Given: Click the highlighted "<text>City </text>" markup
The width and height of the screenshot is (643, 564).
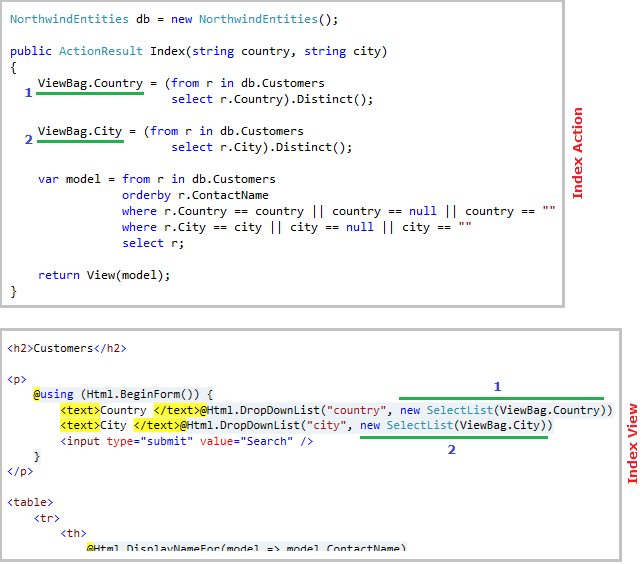Looking at the screenshot, I should coord(120,425).
